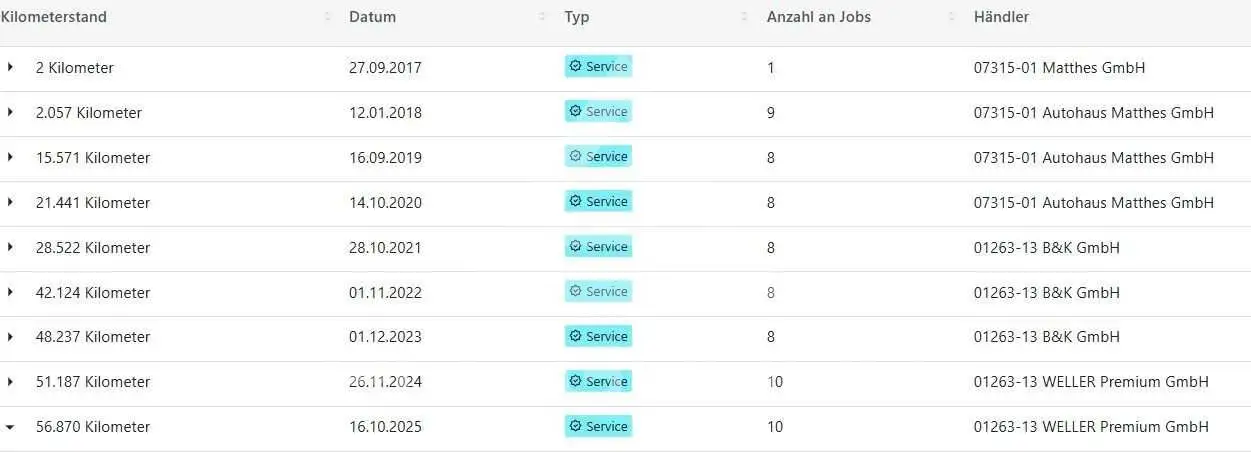The height and width of the screenshot is (452, 1251).
Task: Expand the 28.522 Kilometer row
Action: [x=10, y=247]
